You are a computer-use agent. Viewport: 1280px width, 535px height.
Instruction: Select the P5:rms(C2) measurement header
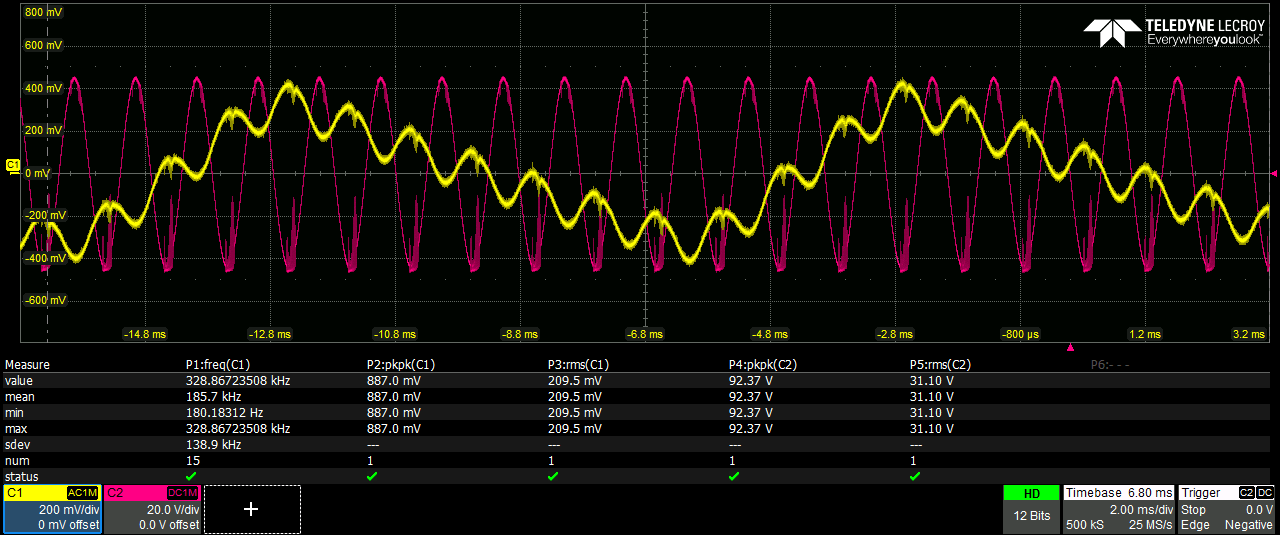point(941,365)
